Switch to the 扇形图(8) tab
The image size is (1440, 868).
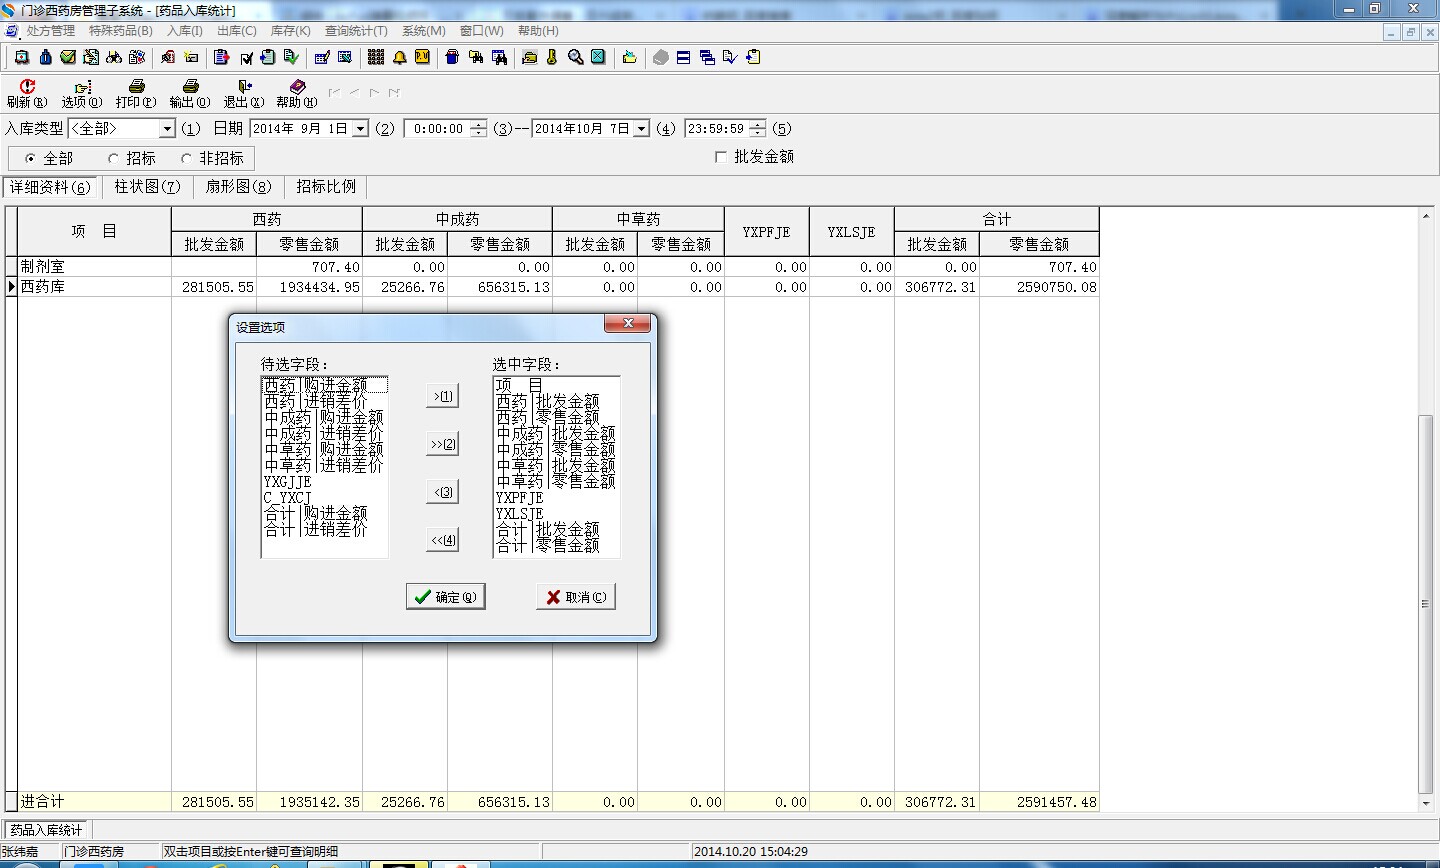pos(238,187)
